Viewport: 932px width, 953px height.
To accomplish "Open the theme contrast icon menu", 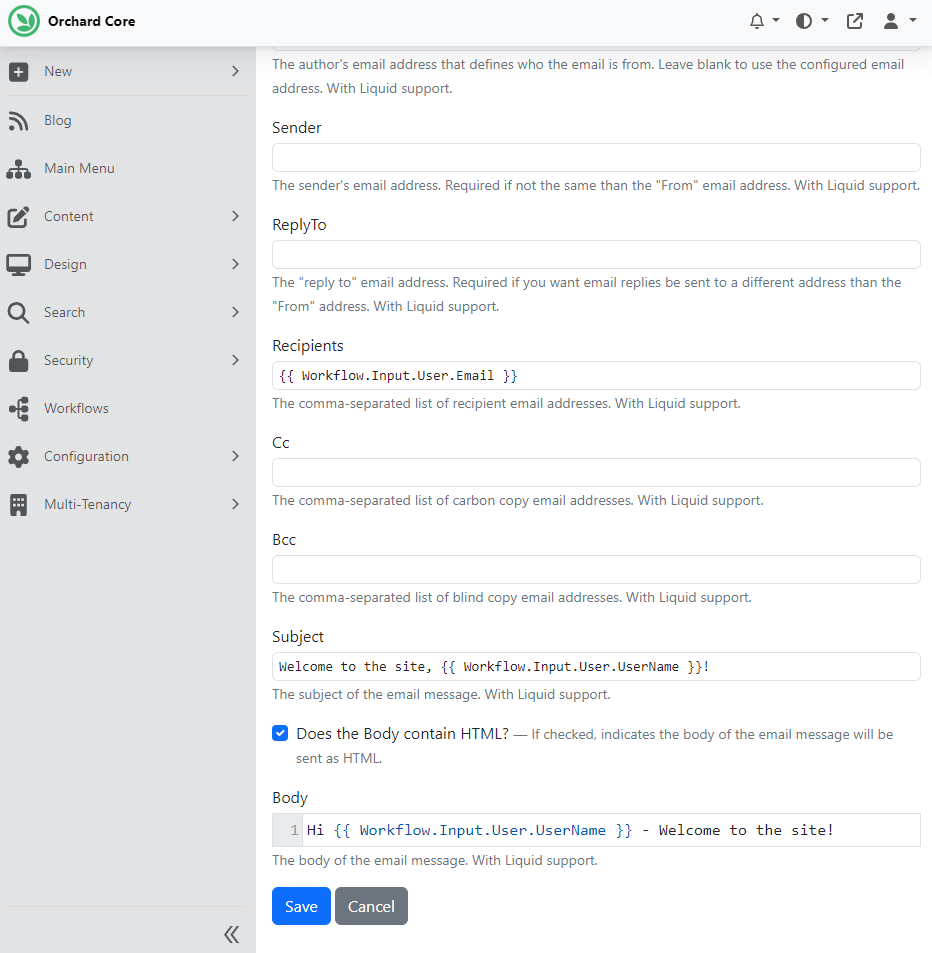I will tap(804, 21).
